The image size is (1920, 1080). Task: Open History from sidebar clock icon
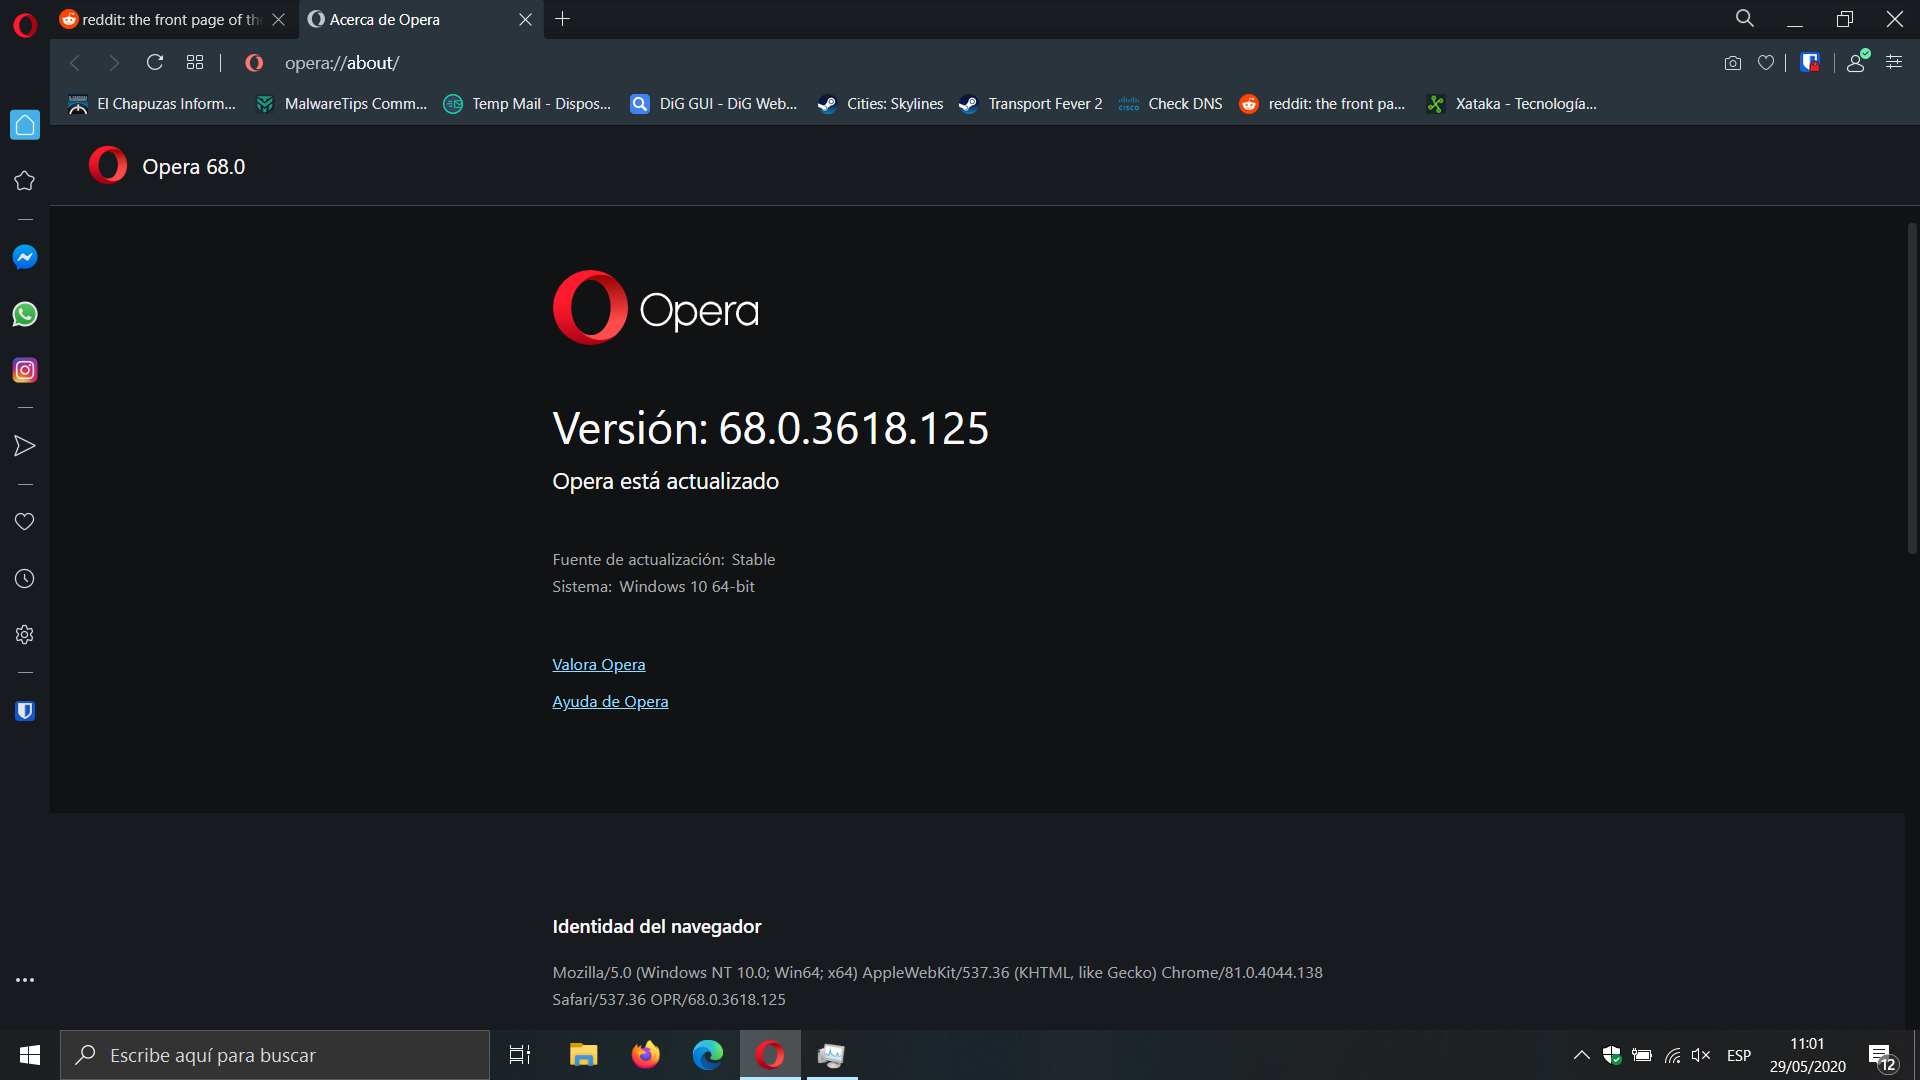[x=25, y=579]
